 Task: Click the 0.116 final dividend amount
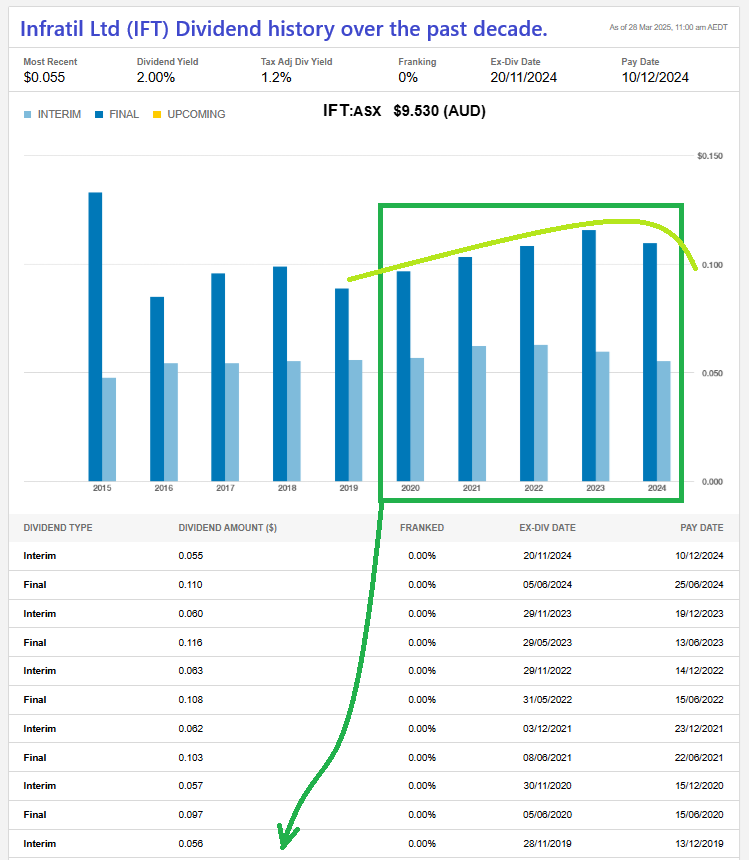click(190, 642)
